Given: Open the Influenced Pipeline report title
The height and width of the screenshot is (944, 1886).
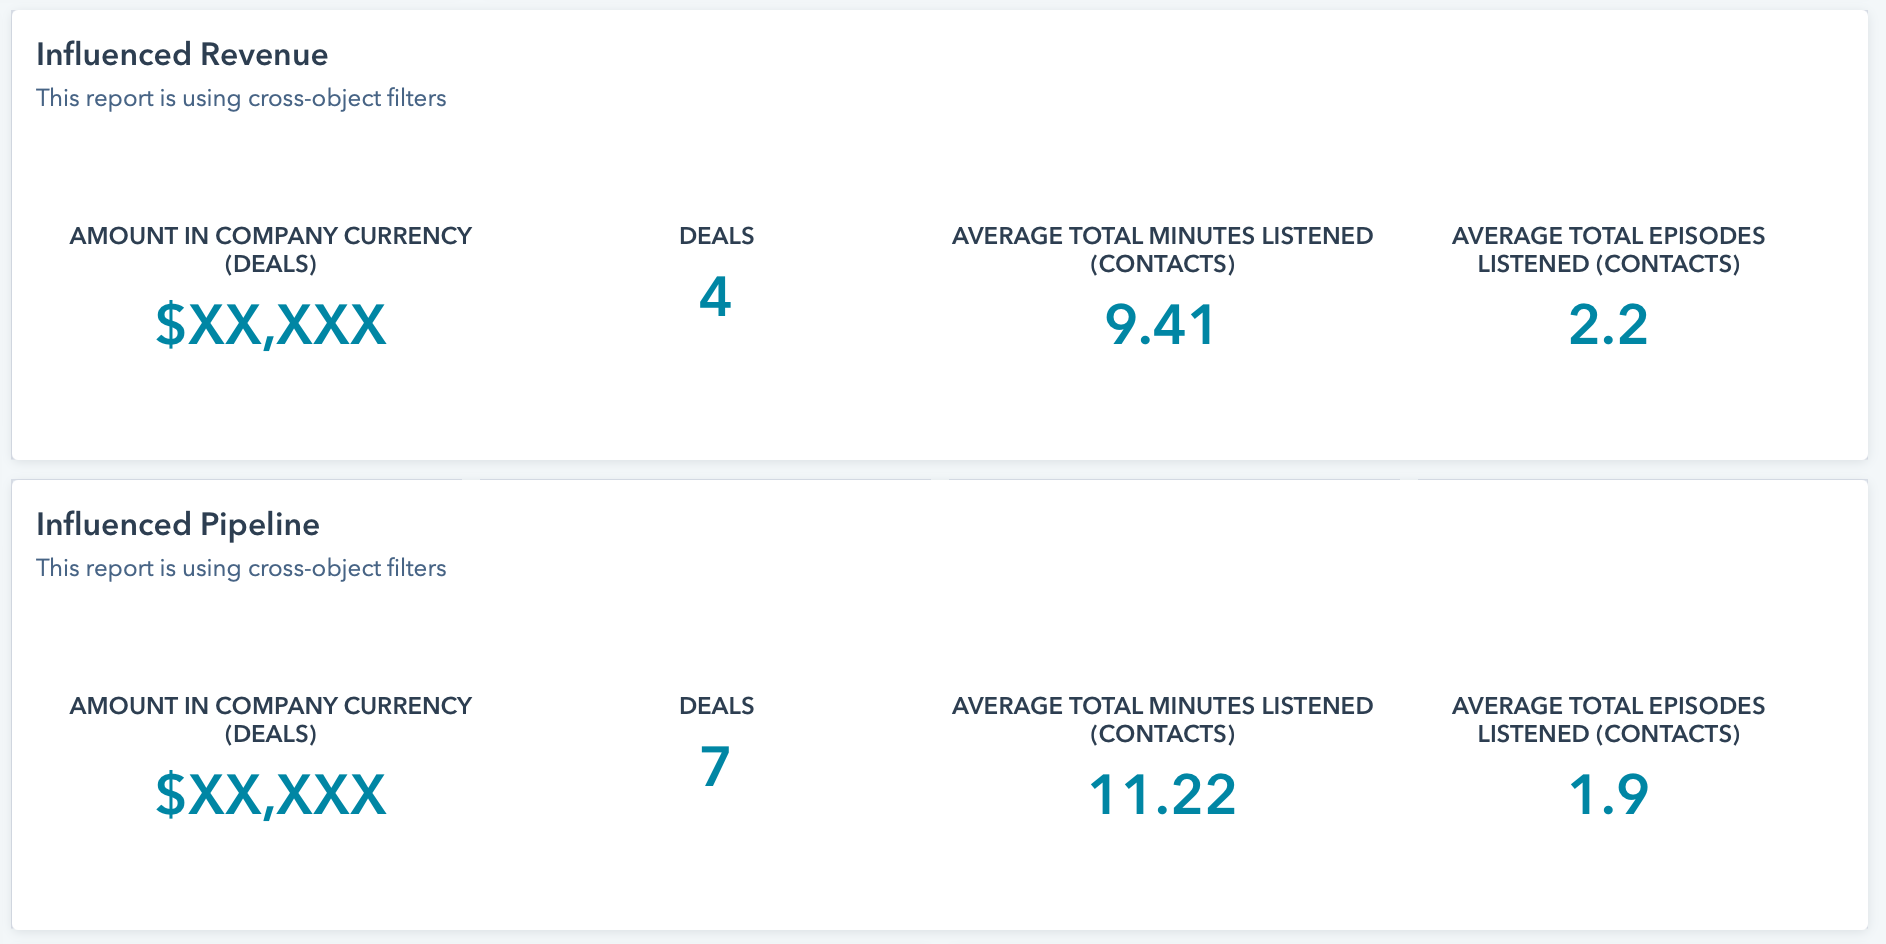Looking at the screenshot, I should [178, 524].
